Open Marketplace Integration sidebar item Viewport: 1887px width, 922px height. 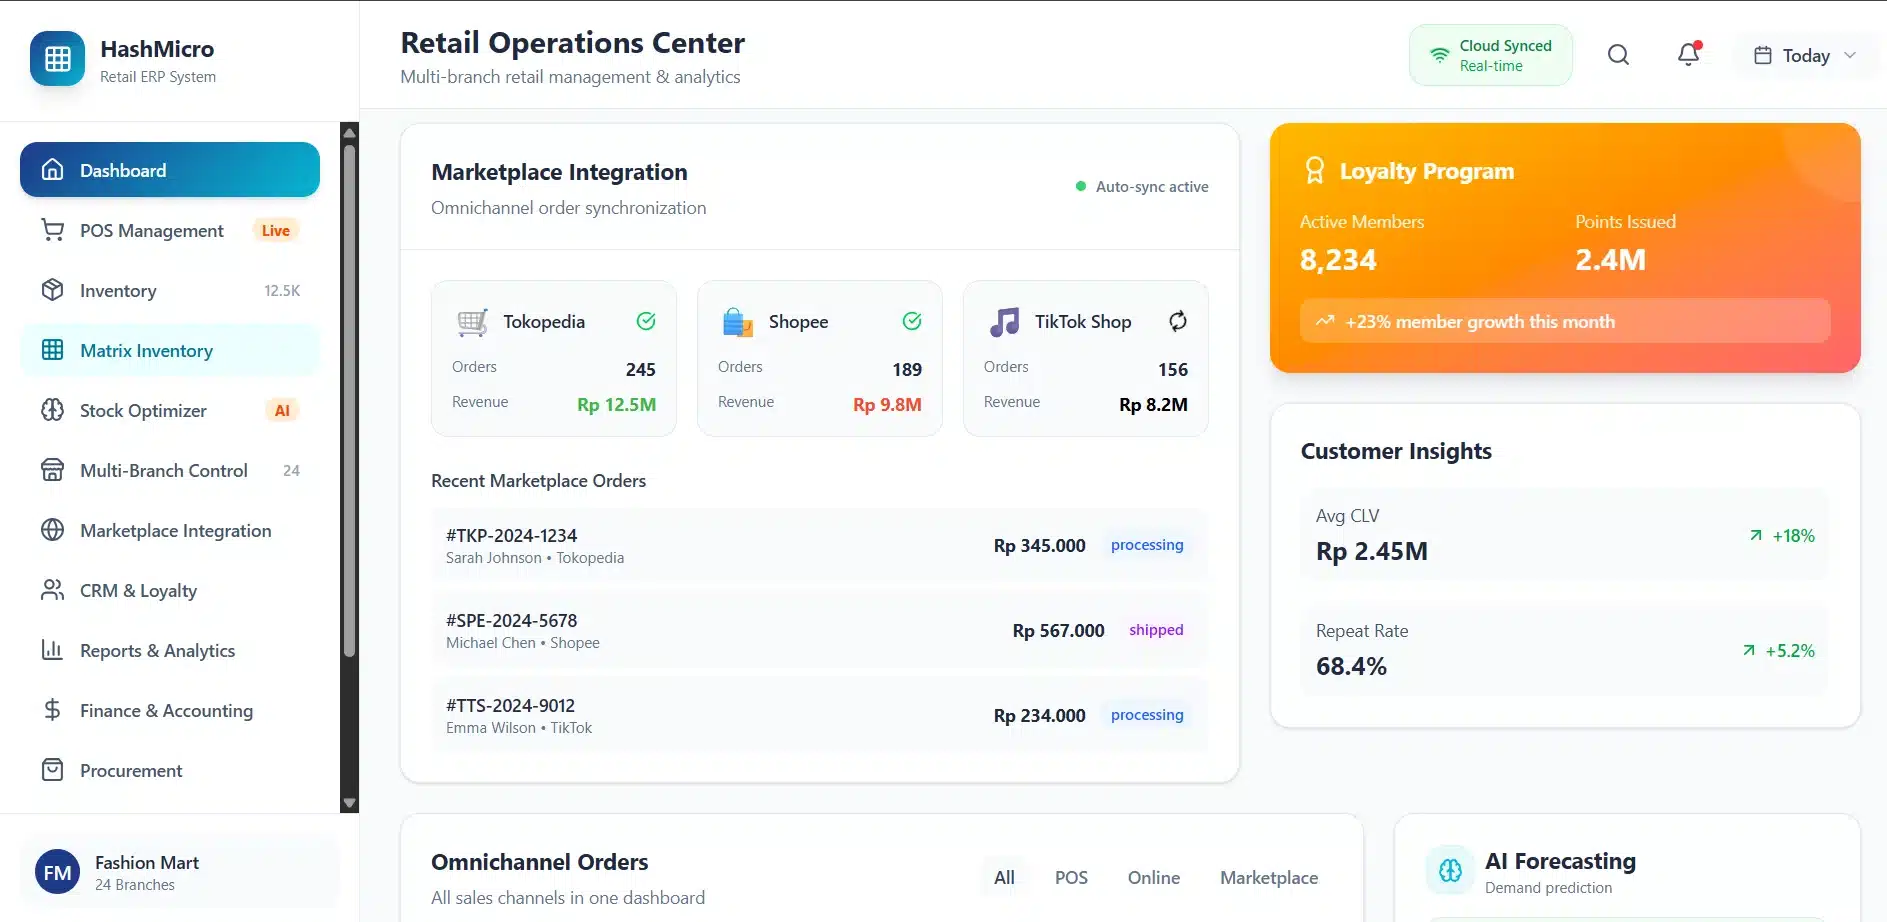[x=170, y=530]
